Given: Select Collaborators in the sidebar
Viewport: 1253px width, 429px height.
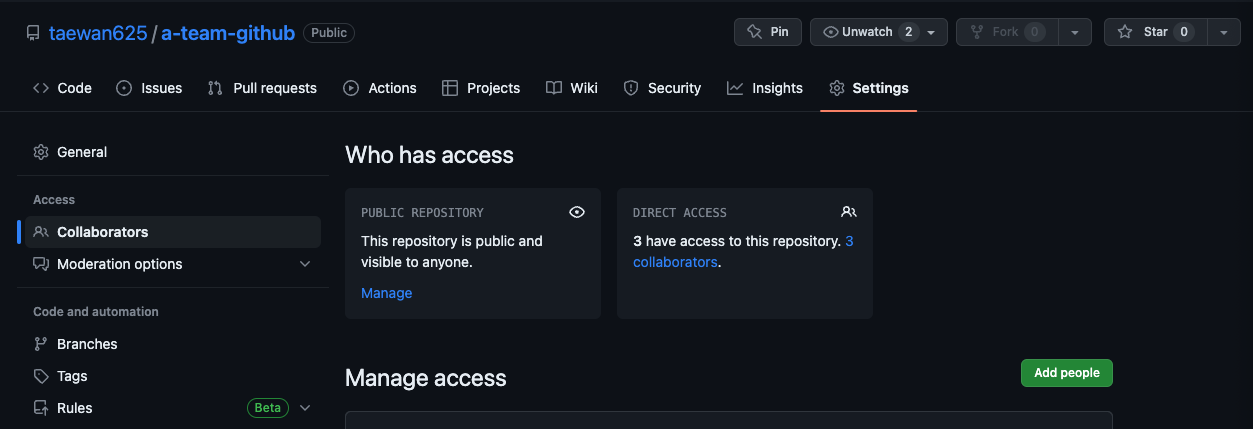Looking at the screenshot, I should (x=173, y=232).
